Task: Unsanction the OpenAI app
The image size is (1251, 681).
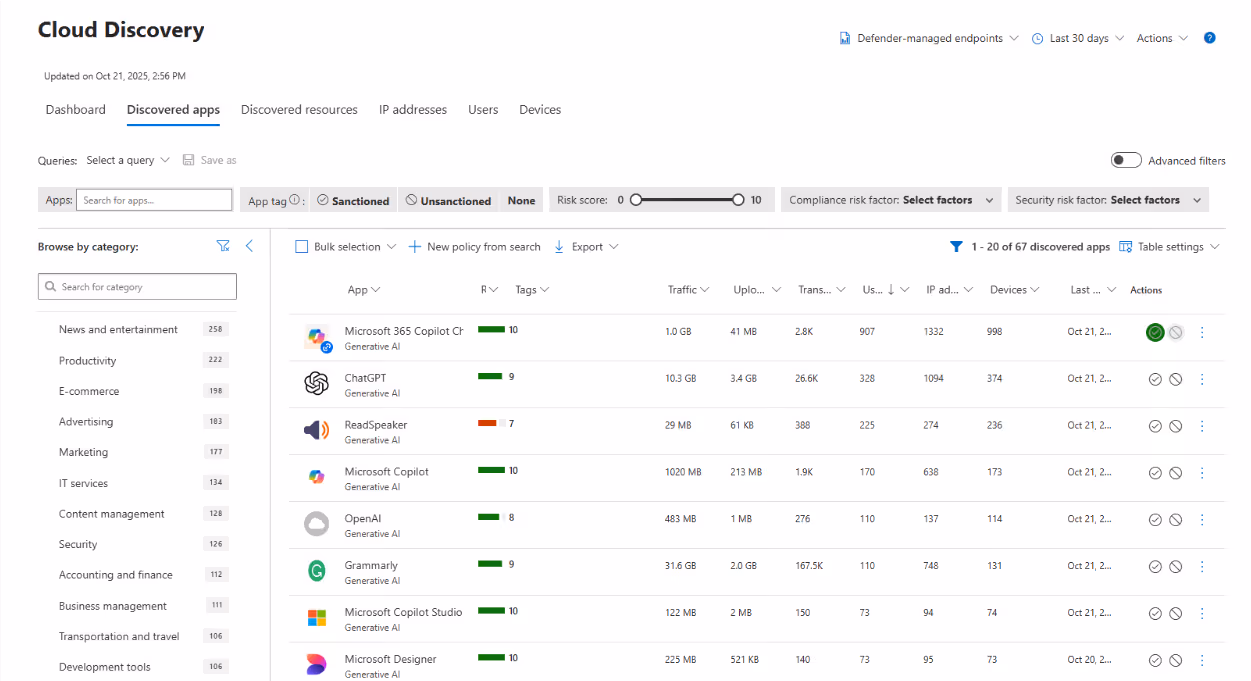Action: click(1176, 520)
